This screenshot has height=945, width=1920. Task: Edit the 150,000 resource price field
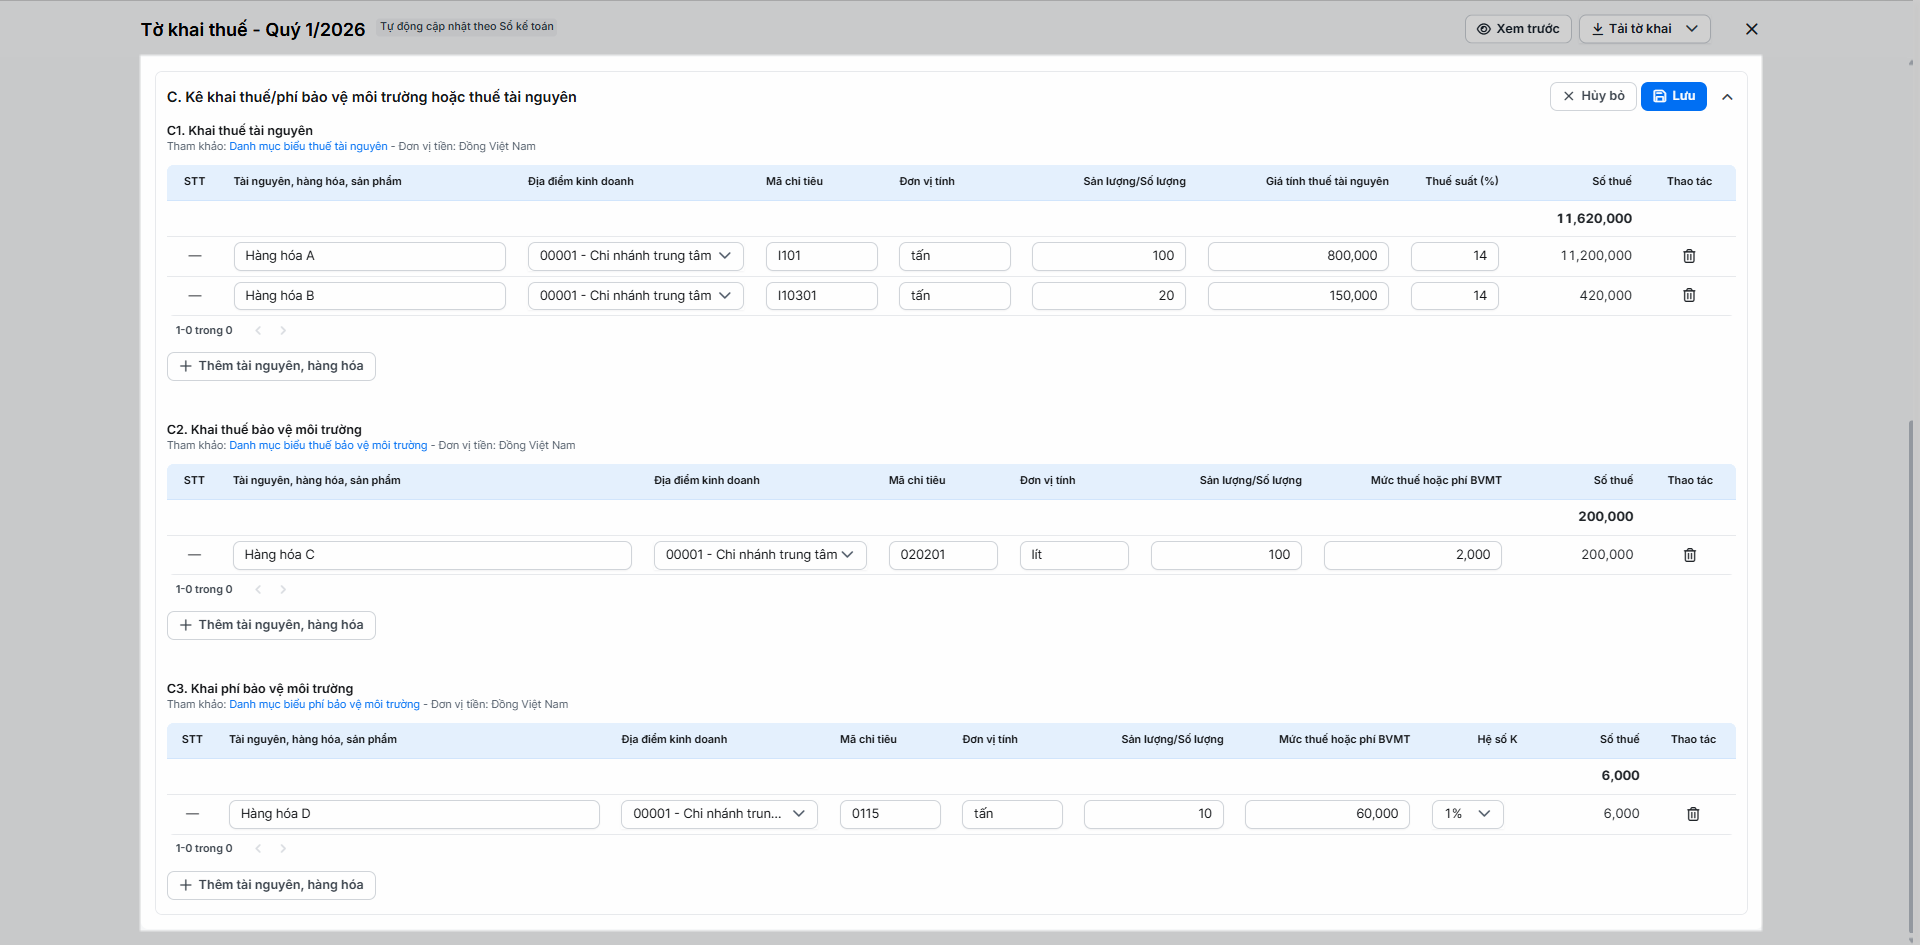click(1298, 296)
